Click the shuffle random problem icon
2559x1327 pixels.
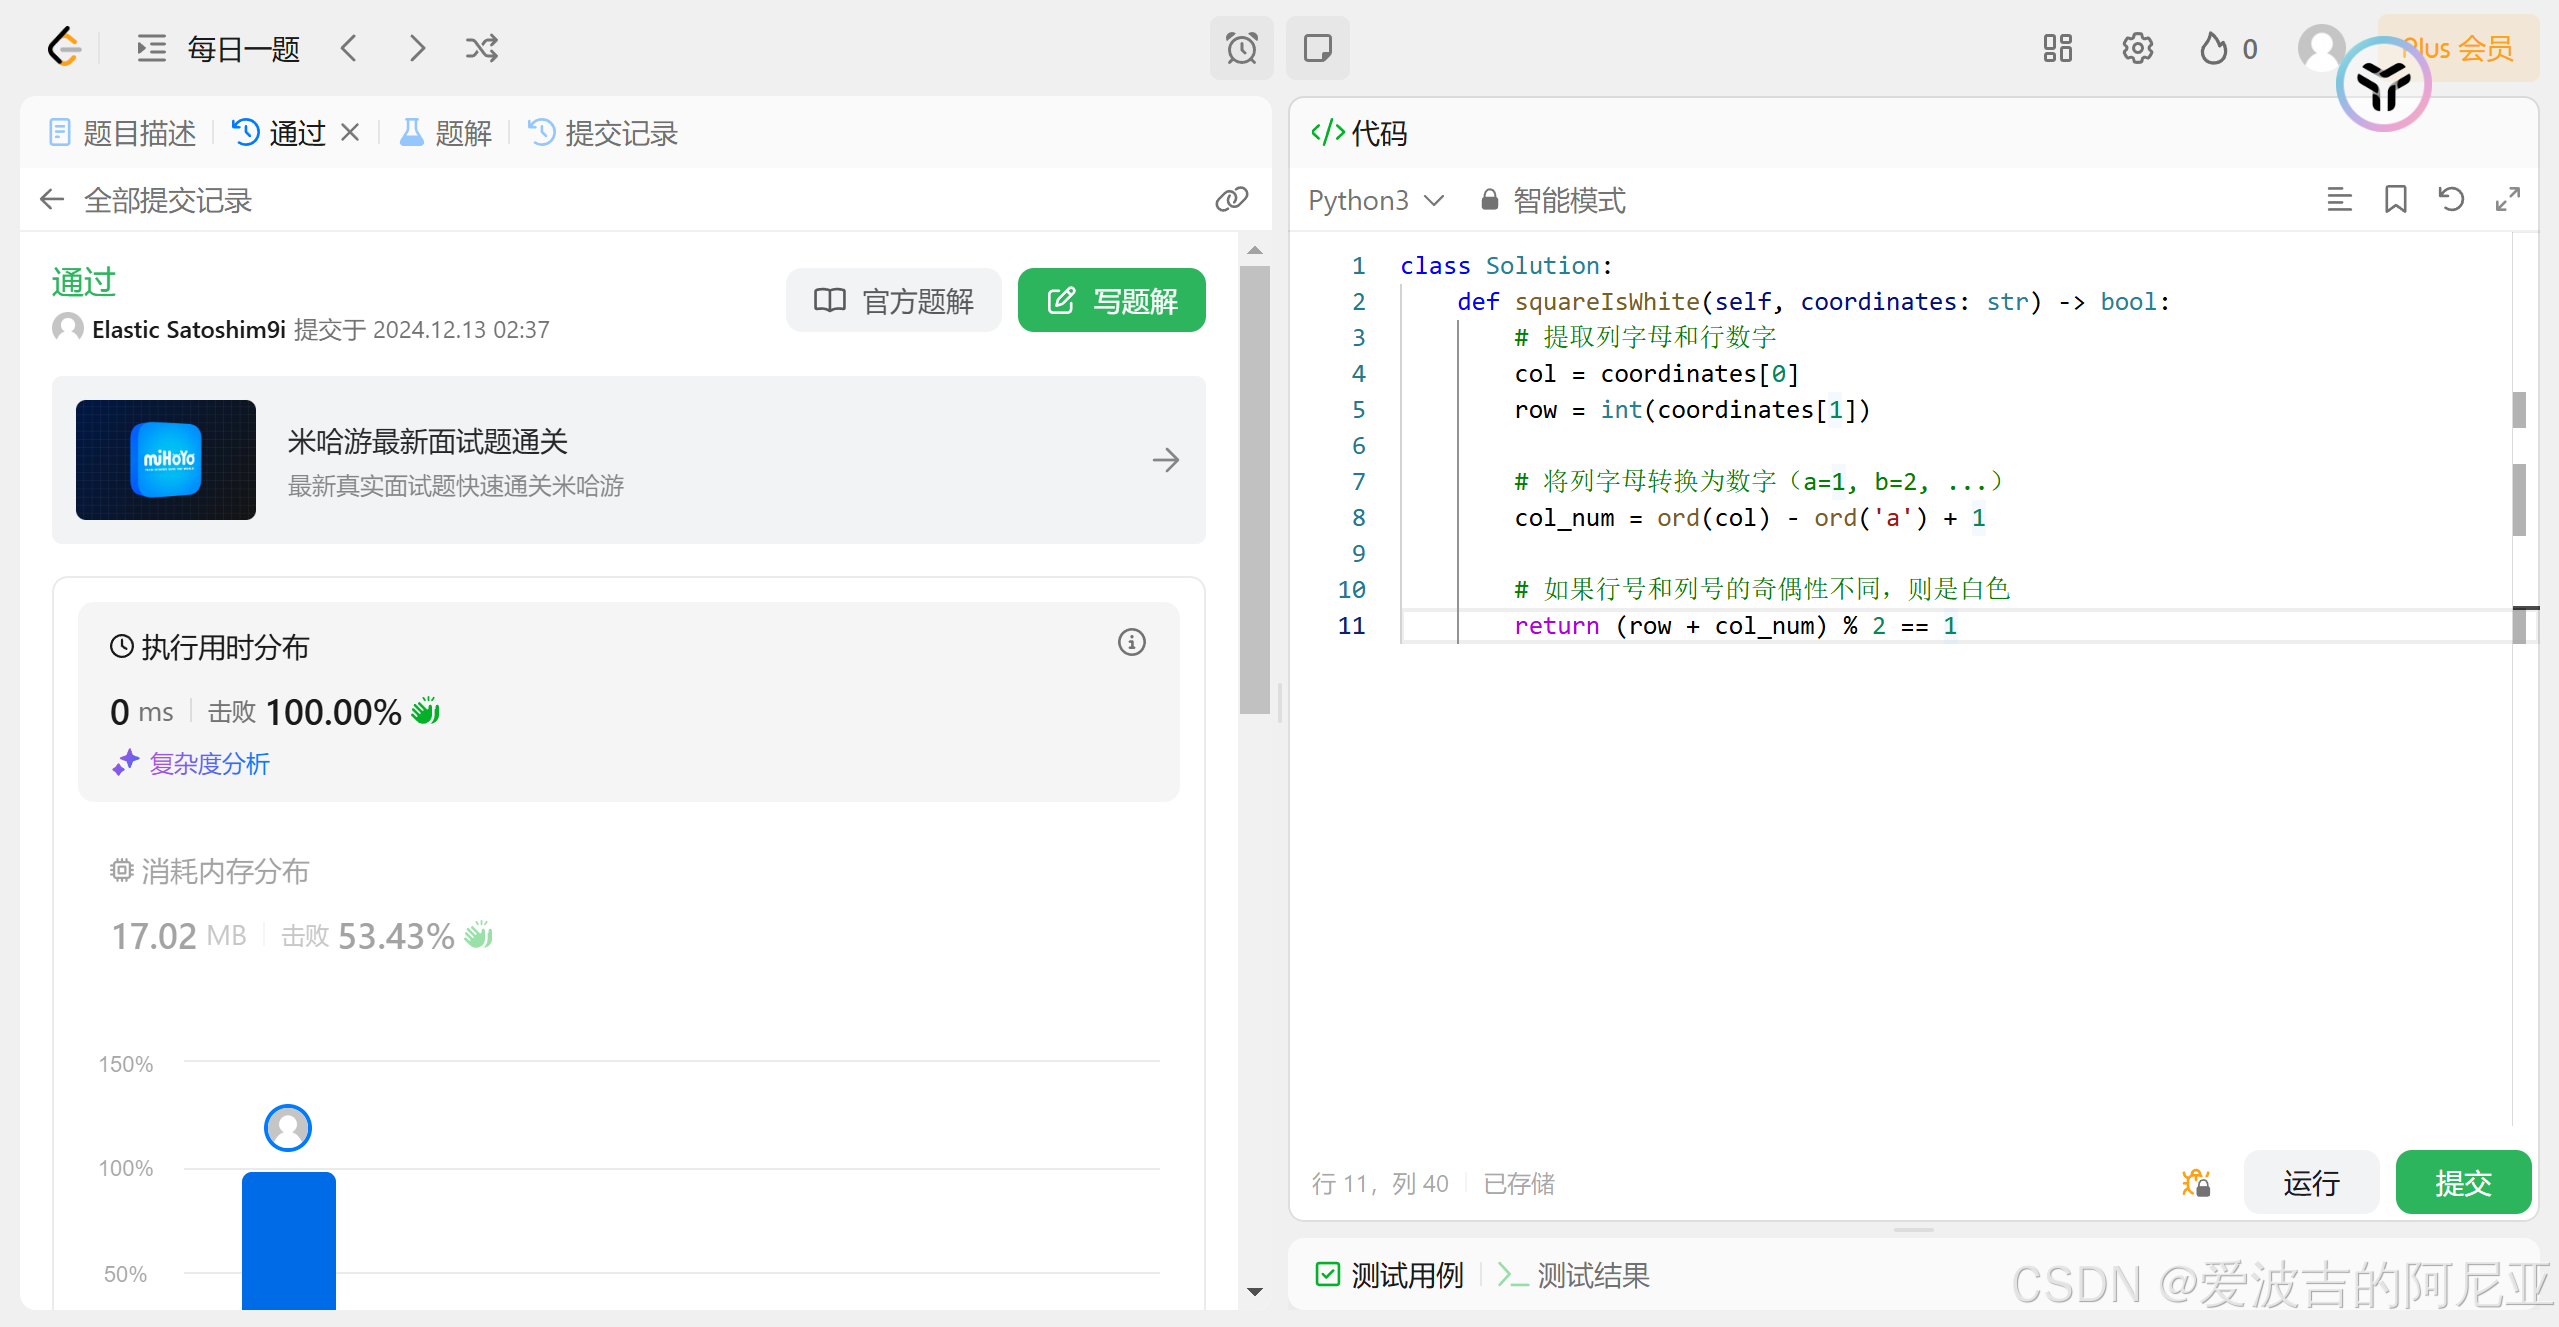(x=481, y=48)
